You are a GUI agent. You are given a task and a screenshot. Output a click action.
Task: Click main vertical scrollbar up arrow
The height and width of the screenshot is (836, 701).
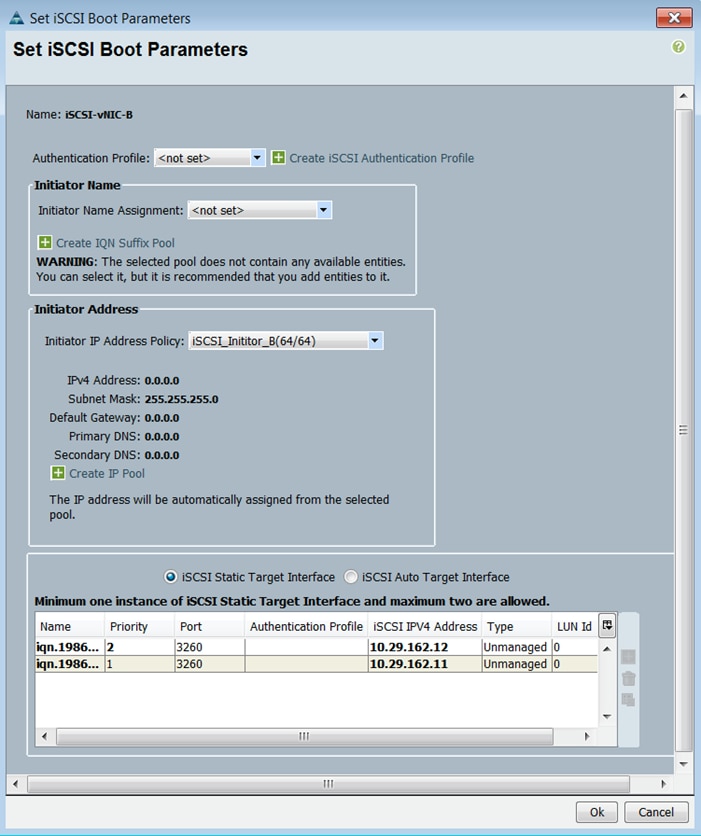coord(683,96)
